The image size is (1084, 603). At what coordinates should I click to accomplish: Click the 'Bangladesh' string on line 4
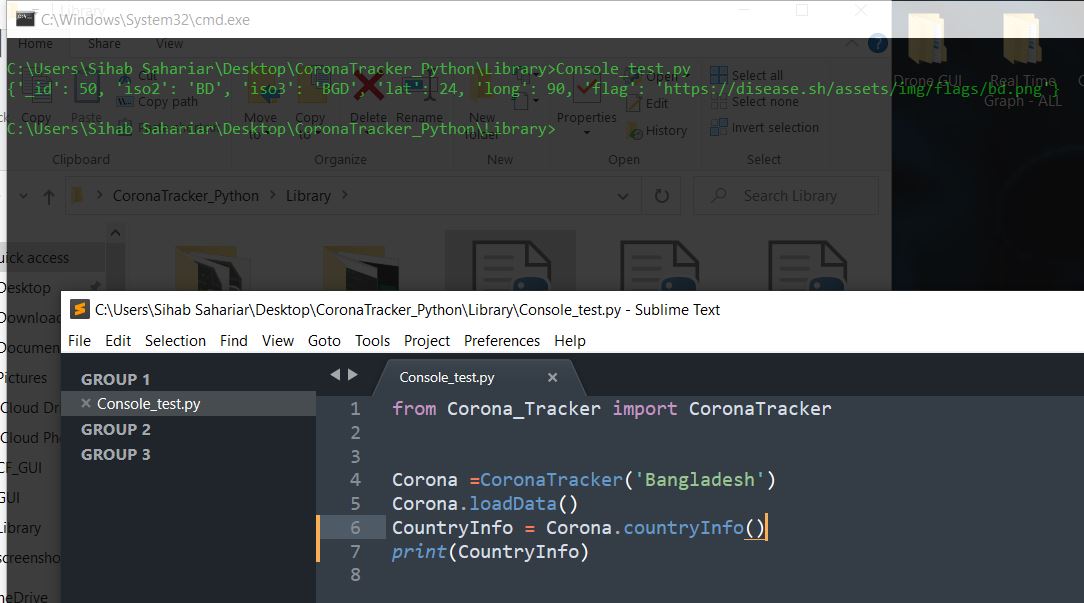pos(700,479)
